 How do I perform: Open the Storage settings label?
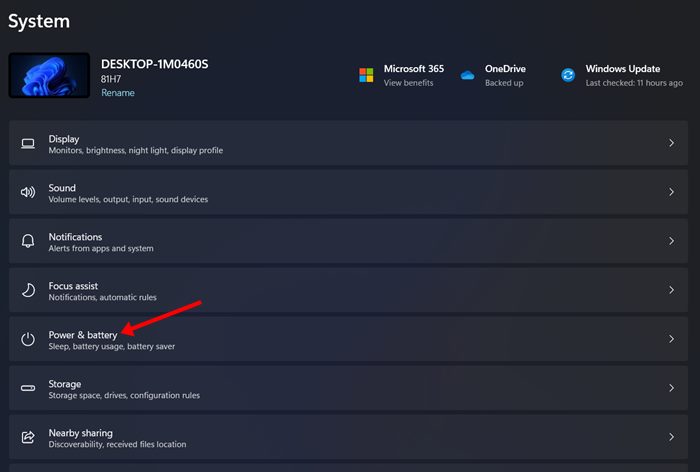tap(65, 384)
